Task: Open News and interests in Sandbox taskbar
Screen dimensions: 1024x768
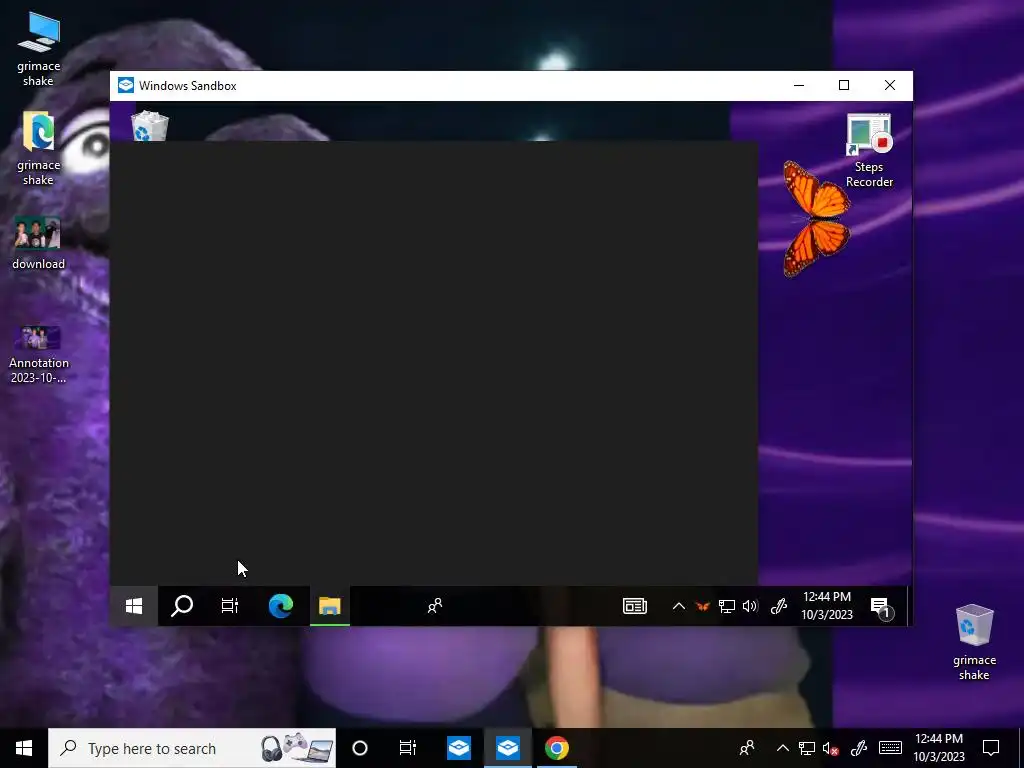Action: click(x=635, y=606)
